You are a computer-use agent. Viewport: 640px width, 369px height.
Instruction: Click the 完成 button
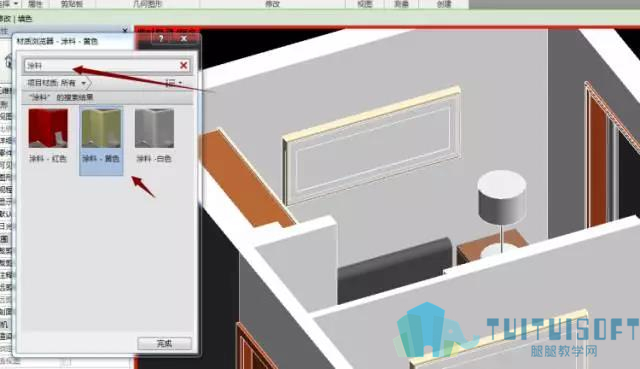[164, 344]
